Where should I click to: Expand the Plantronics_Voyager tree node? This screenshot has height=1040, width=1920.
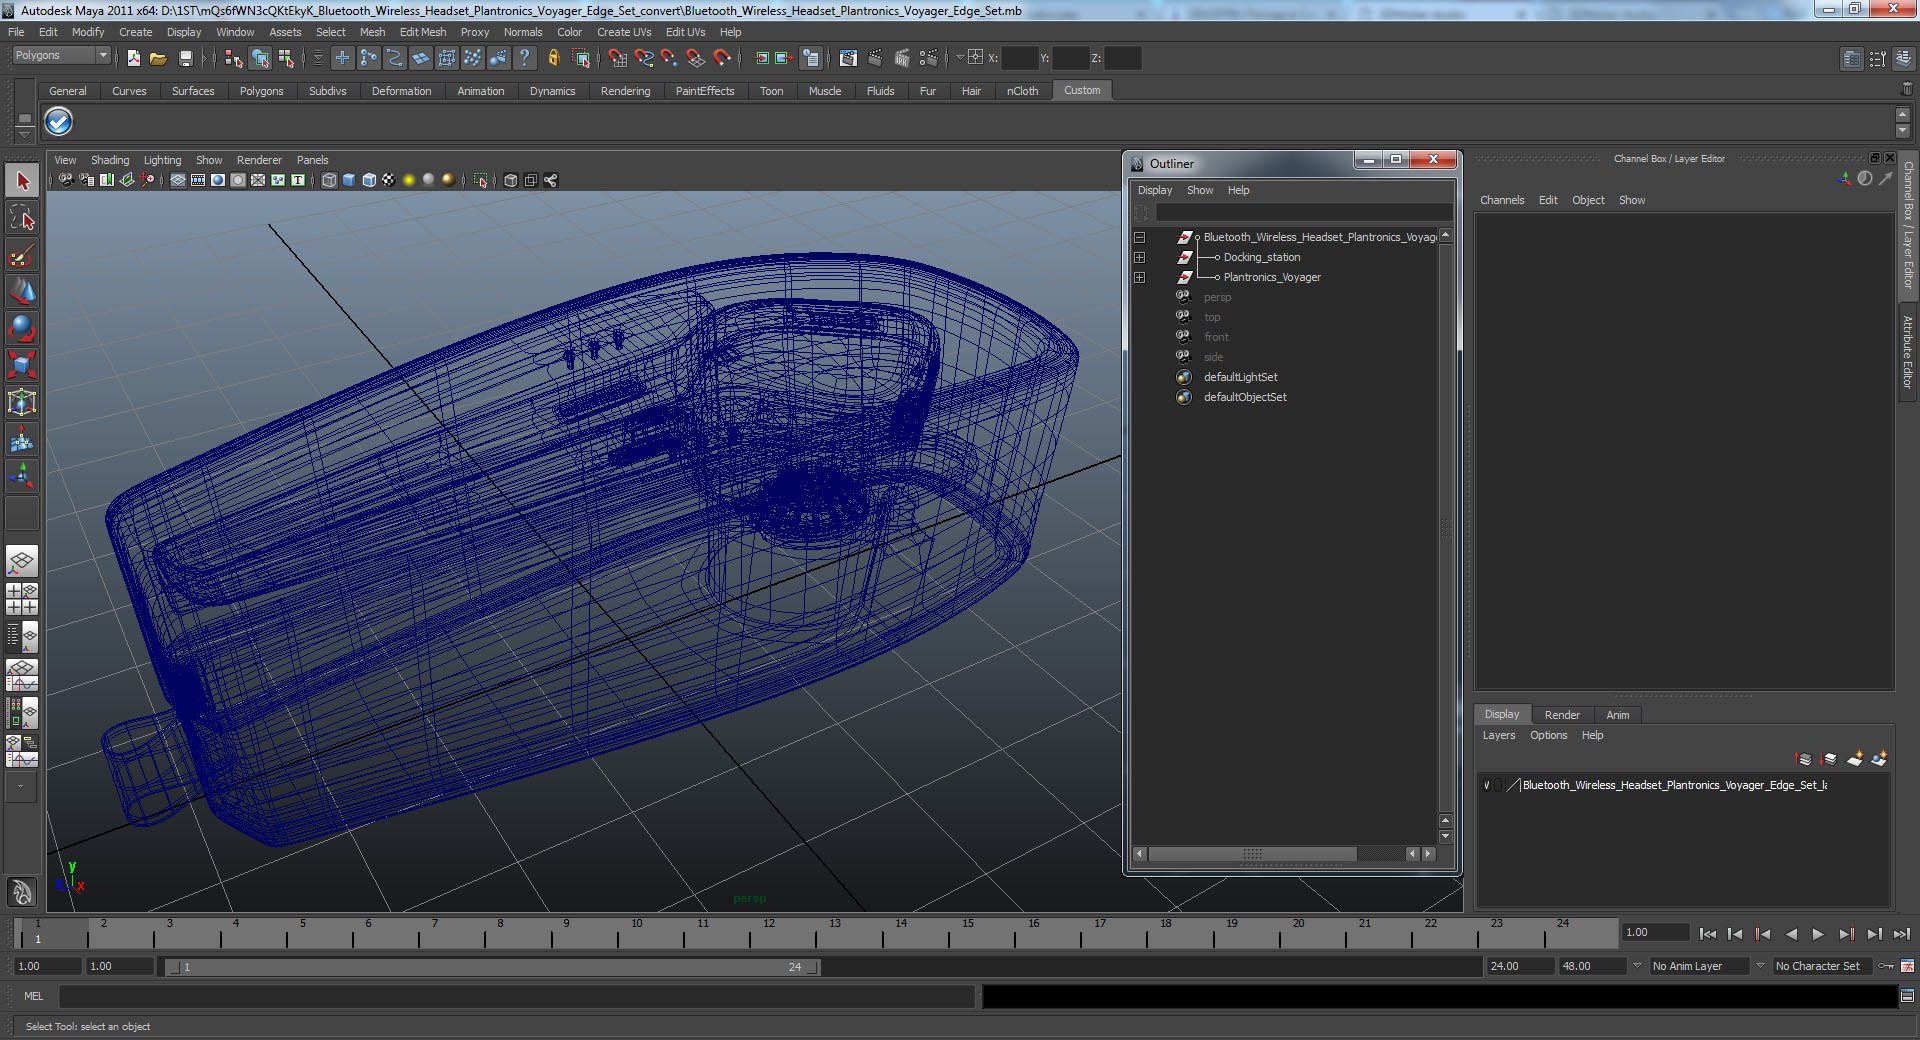pos(1139,277)
